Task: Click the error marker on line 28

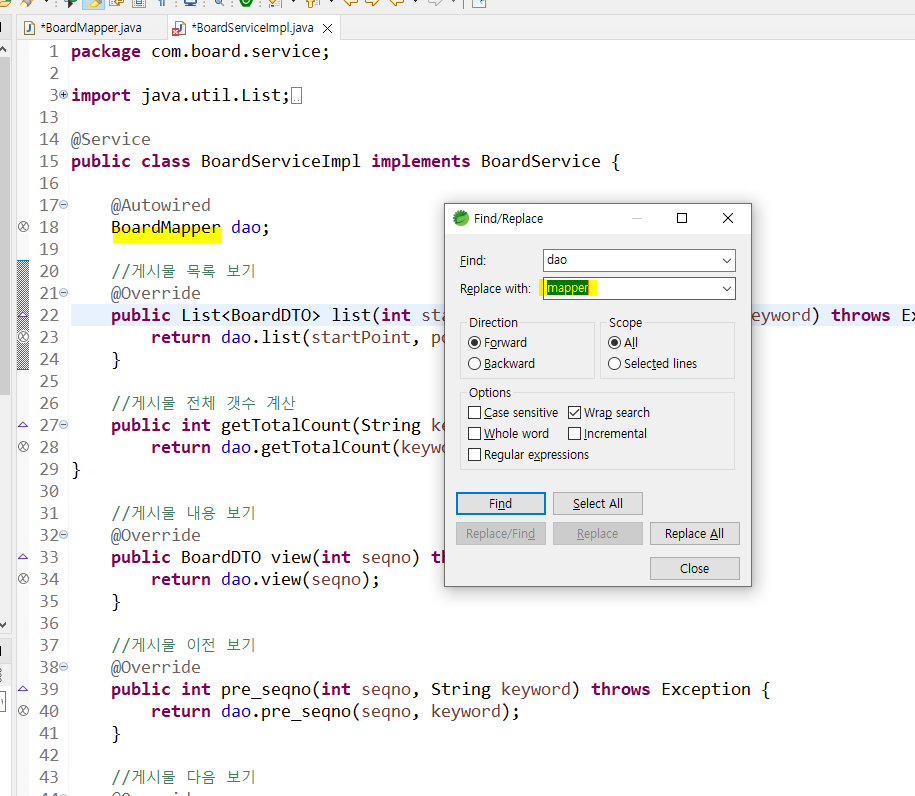Action: pyautogui.click(x=23, y=446)
